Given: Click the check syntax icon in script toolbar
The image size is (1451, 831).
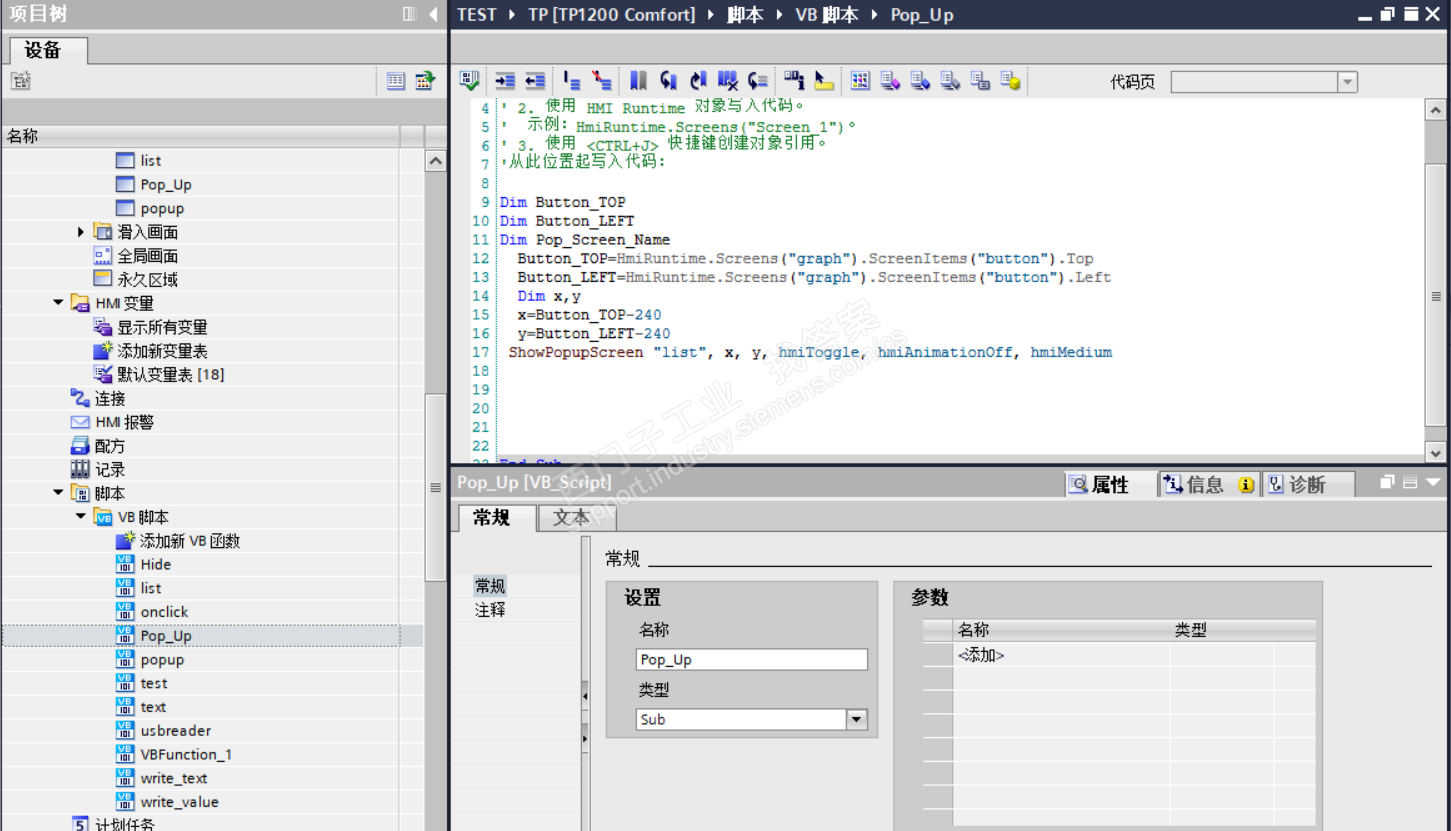Looking at the screenshot, I should point(468,81).
